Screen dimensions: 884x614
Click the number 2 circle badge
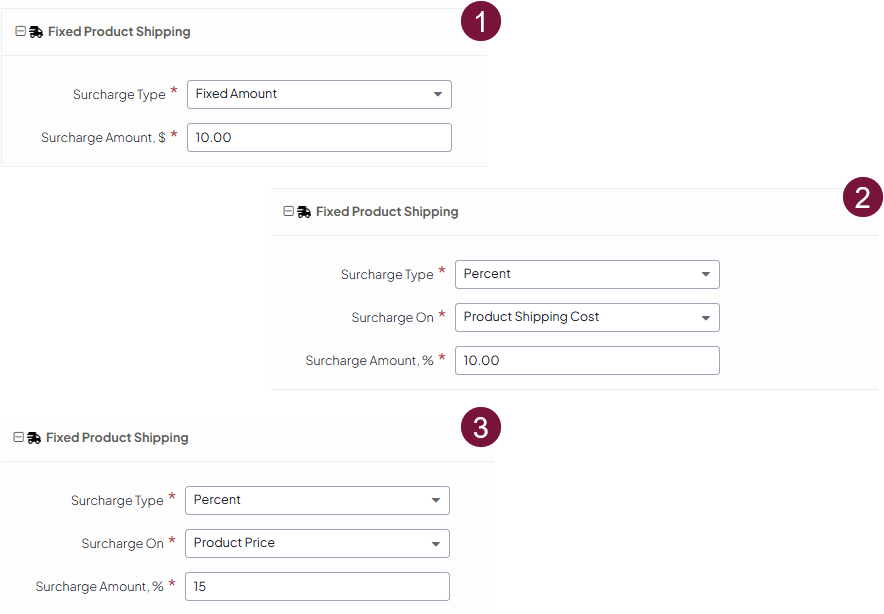point(863,197)
